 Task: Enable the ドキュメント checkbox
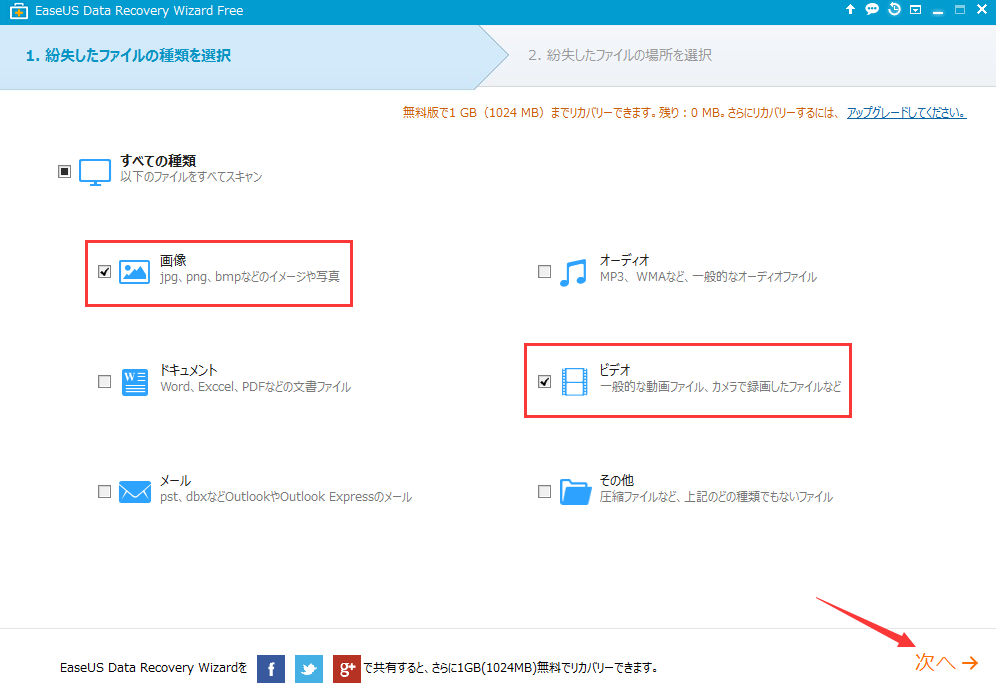(x=104, y=381)
